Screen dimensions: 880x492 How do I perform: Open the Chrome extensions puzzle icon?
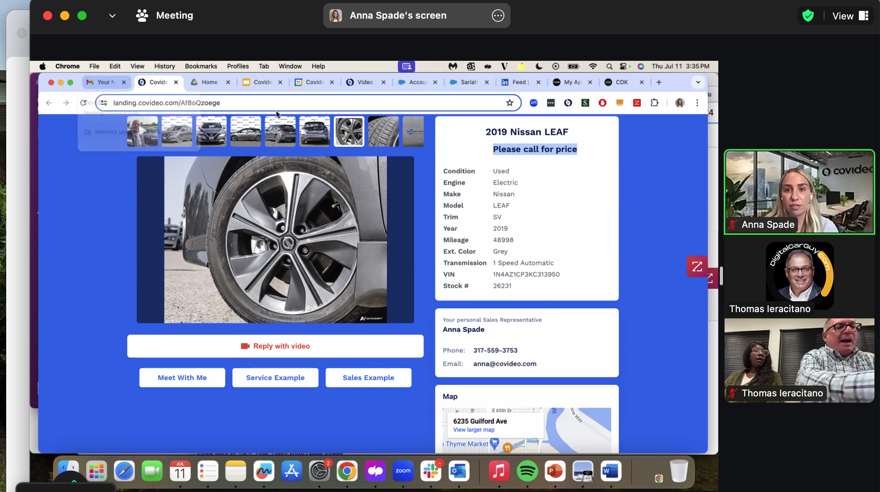[655, 103]
